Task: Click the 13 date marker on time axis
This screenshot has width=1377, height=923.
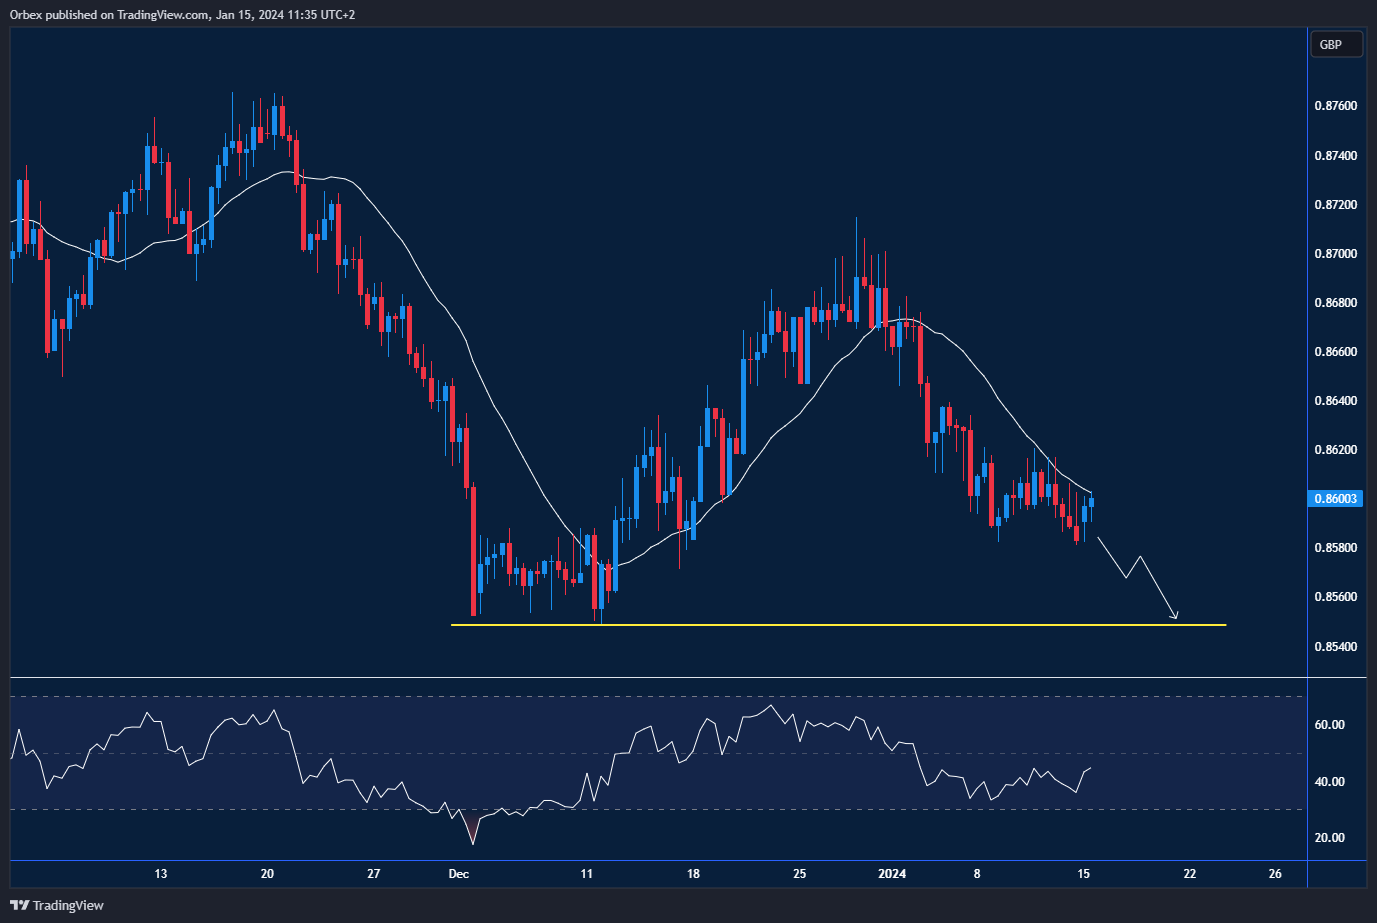Action: tap(161, 874)
